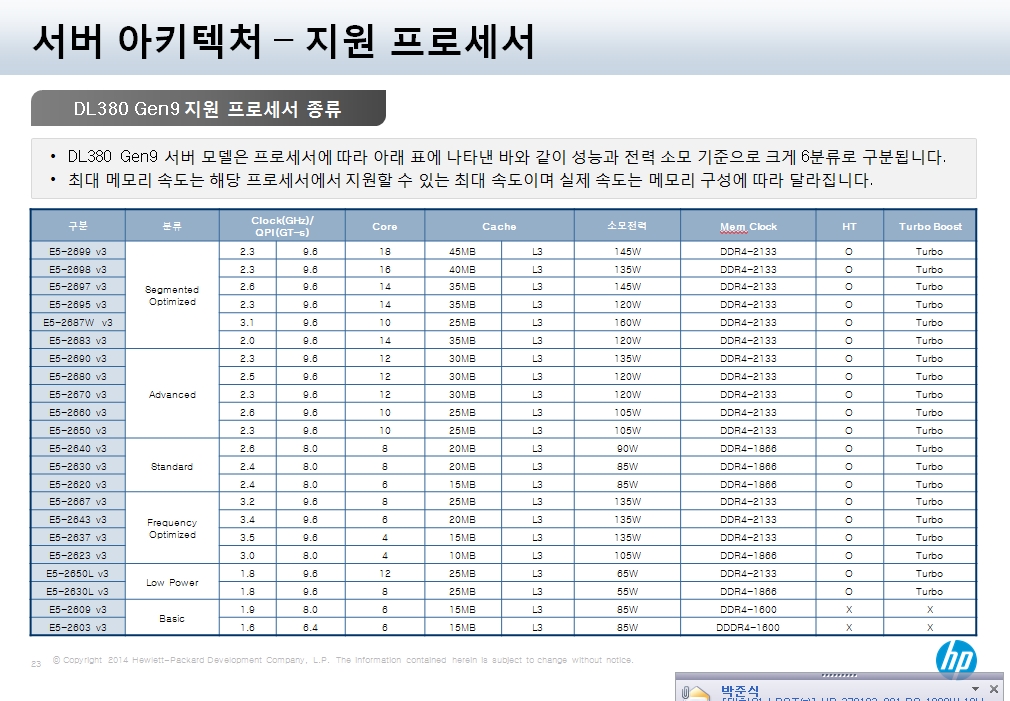This screenshot has height=701, width=1010.
Task: Click the HP logo on the slide
Action: click(x=956, y=660)
